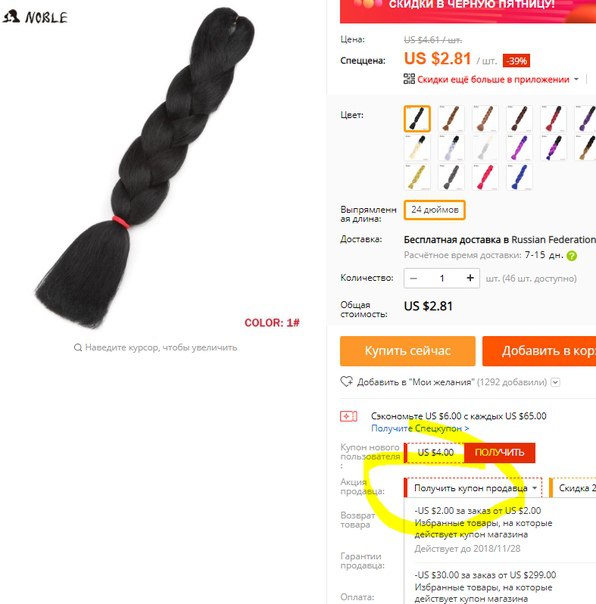The width and height of the screenshot is (596, 604).
Task: Select the blue braid color option
Action: 519,177
